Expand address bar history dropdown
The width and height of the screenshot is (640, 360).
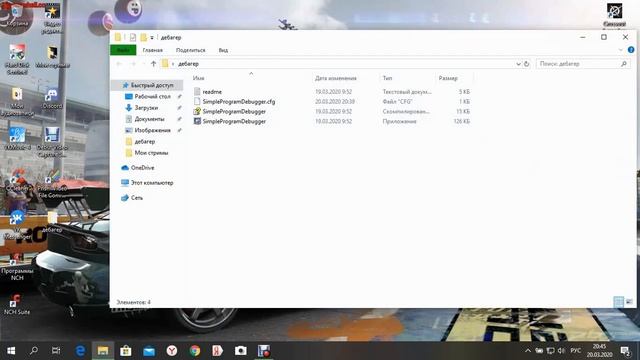[x=518, y=64]
